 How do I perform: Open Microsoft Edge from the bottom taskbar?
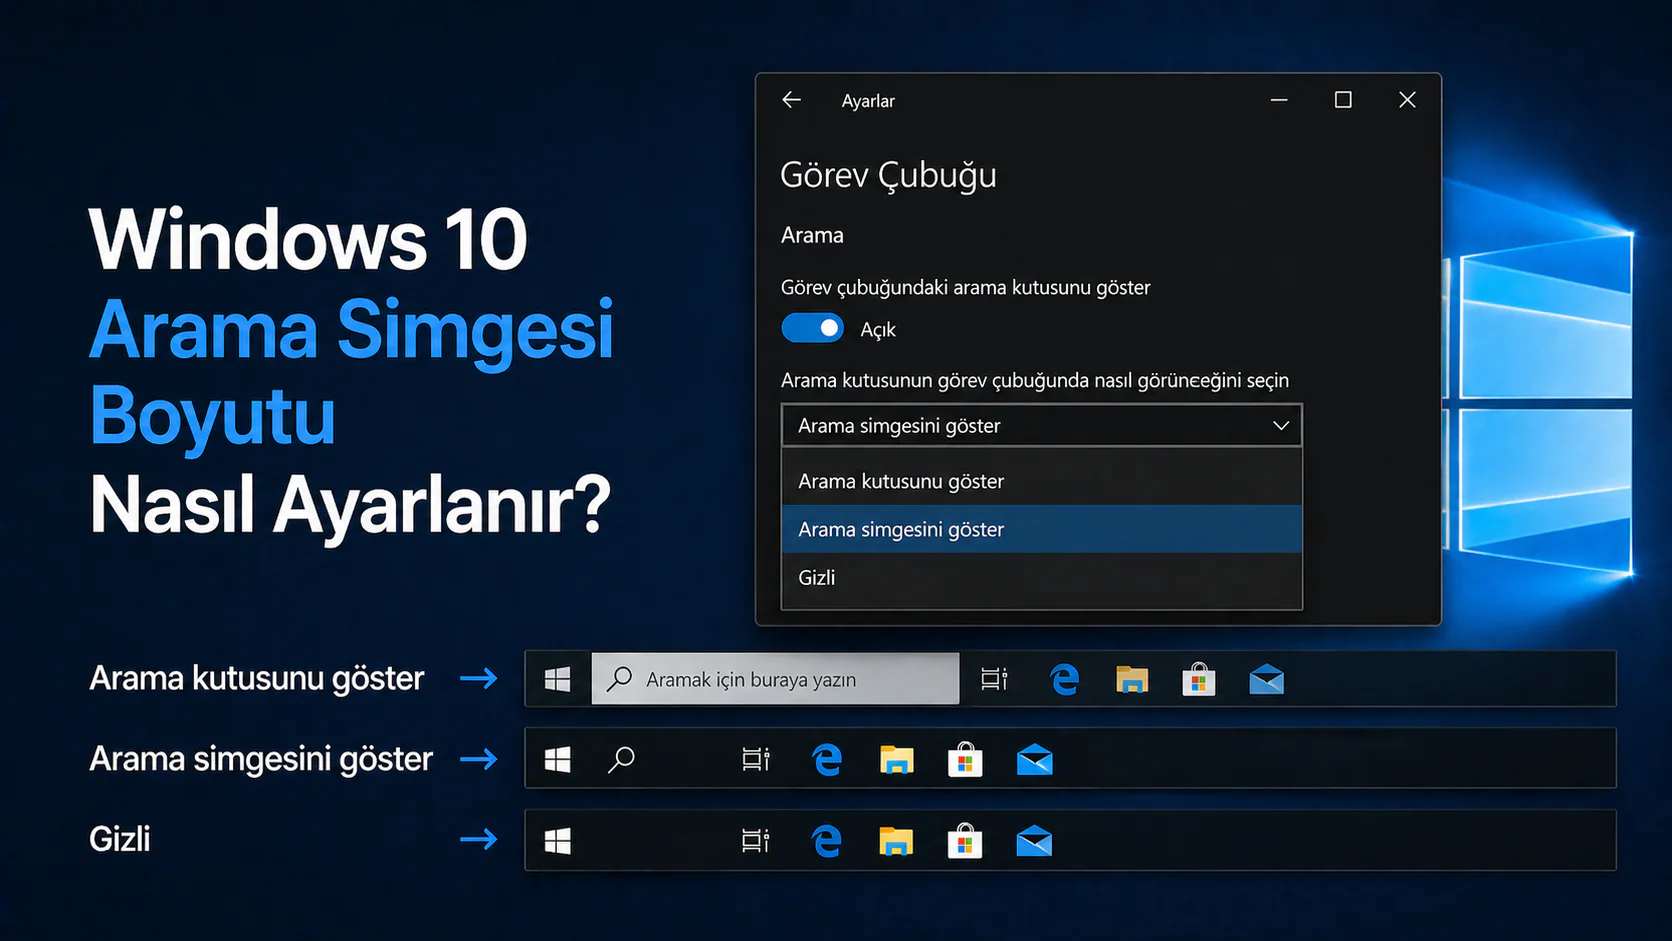point(826,841)
